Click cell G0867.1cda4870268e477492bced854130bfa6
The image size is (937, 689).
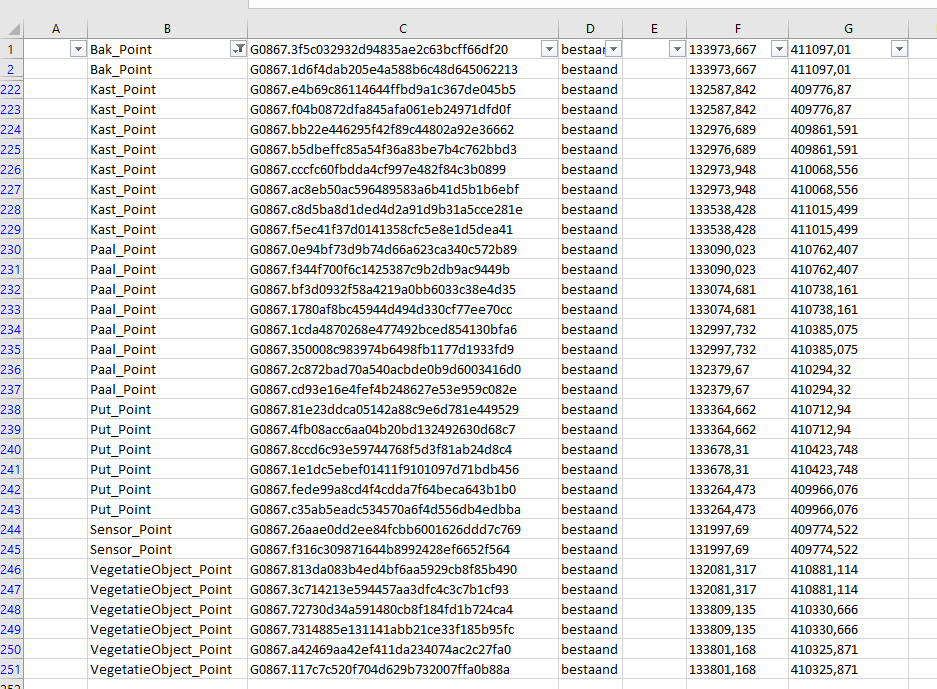click(x=403, y=329)
